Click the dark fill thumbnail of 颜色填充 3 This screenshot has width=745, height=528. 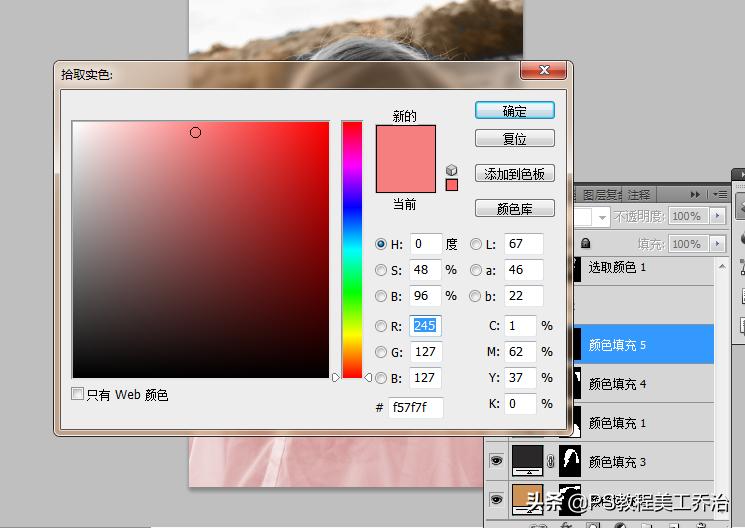point(527,461)
